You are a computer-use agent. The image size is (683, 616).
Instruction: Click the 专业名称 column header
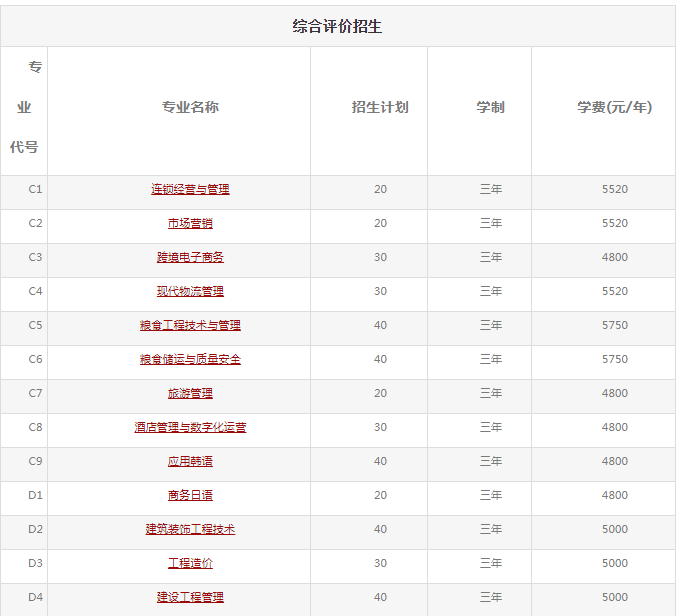[x=190, y=107]
